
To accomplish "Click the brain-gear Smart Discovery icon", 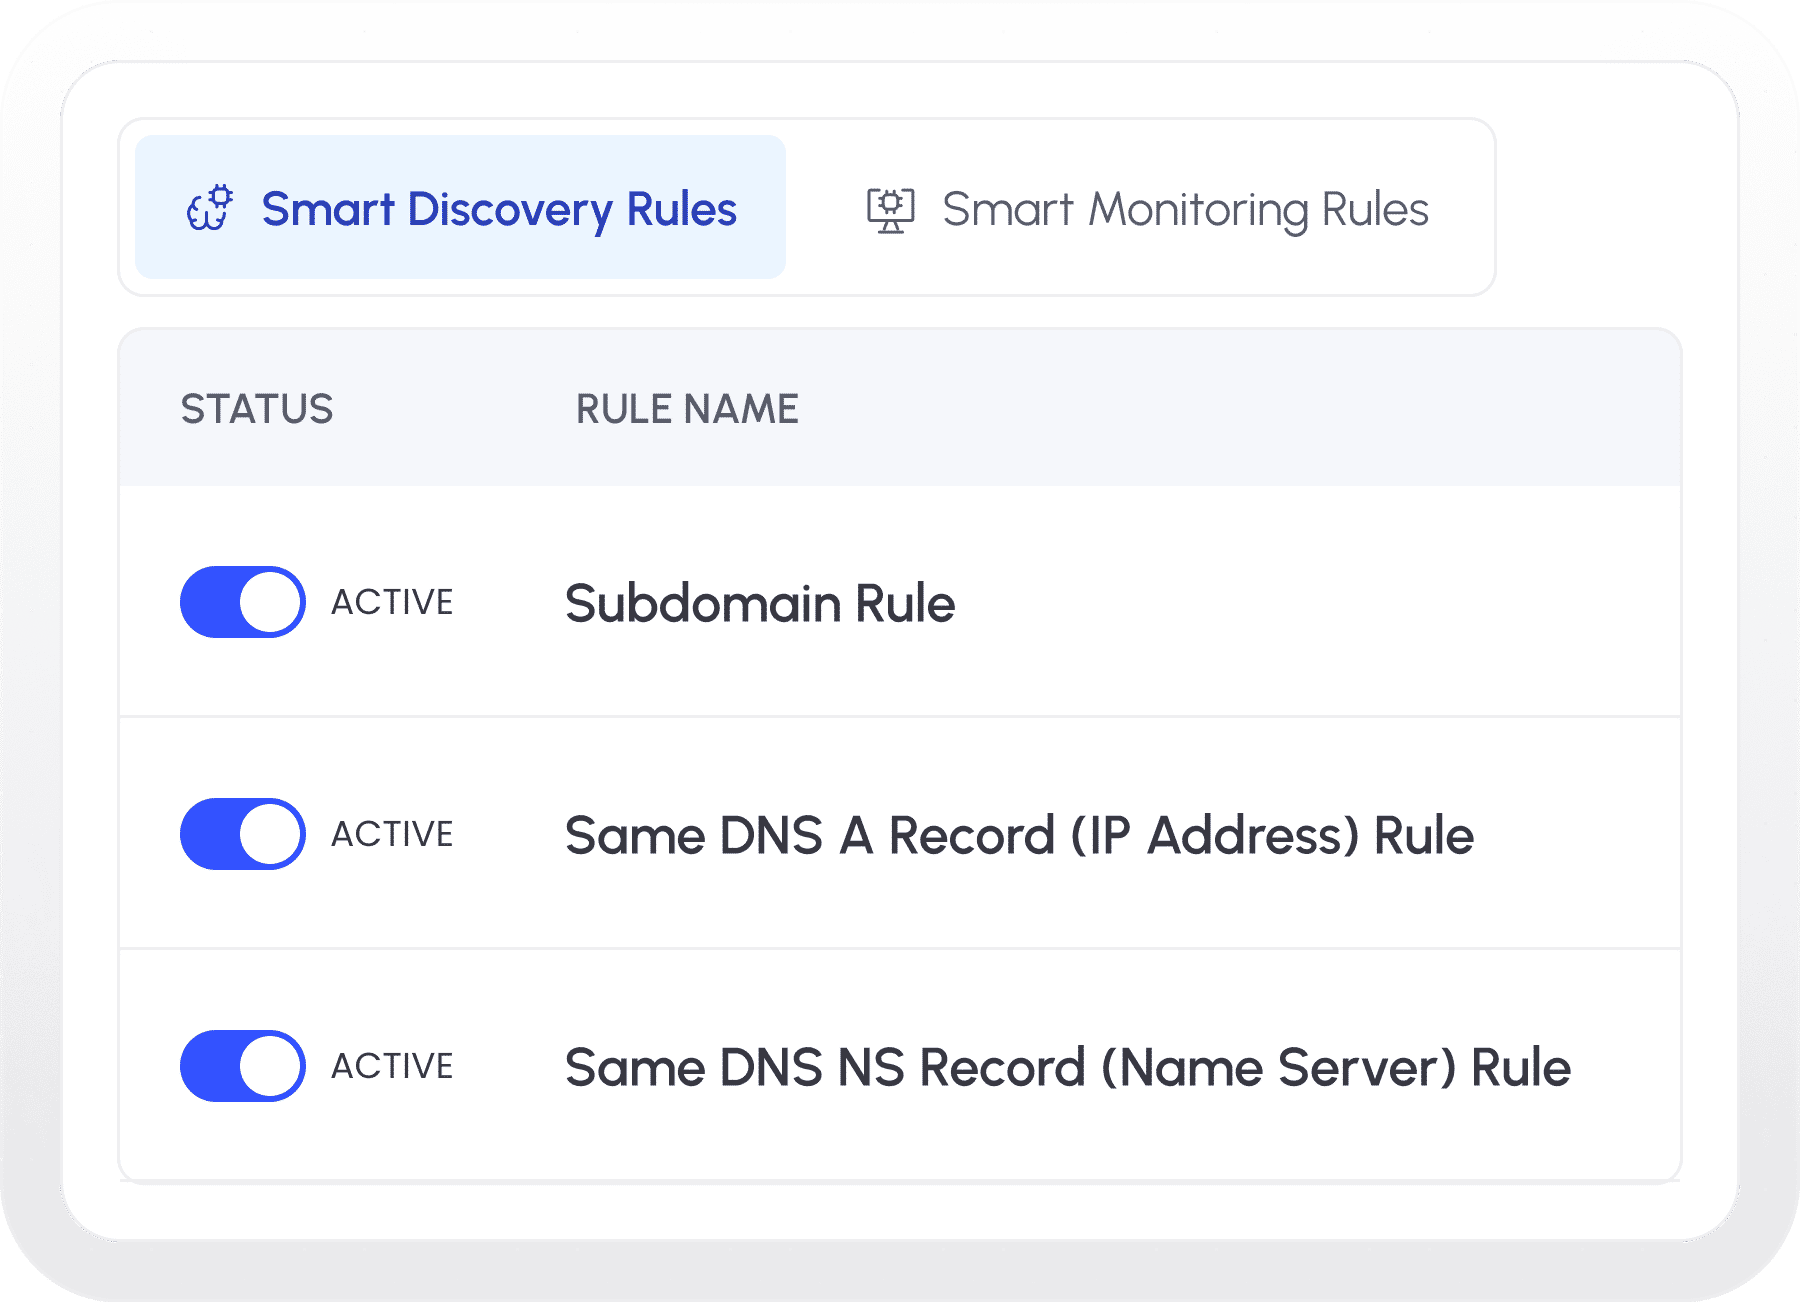I will tap(210, 208).
